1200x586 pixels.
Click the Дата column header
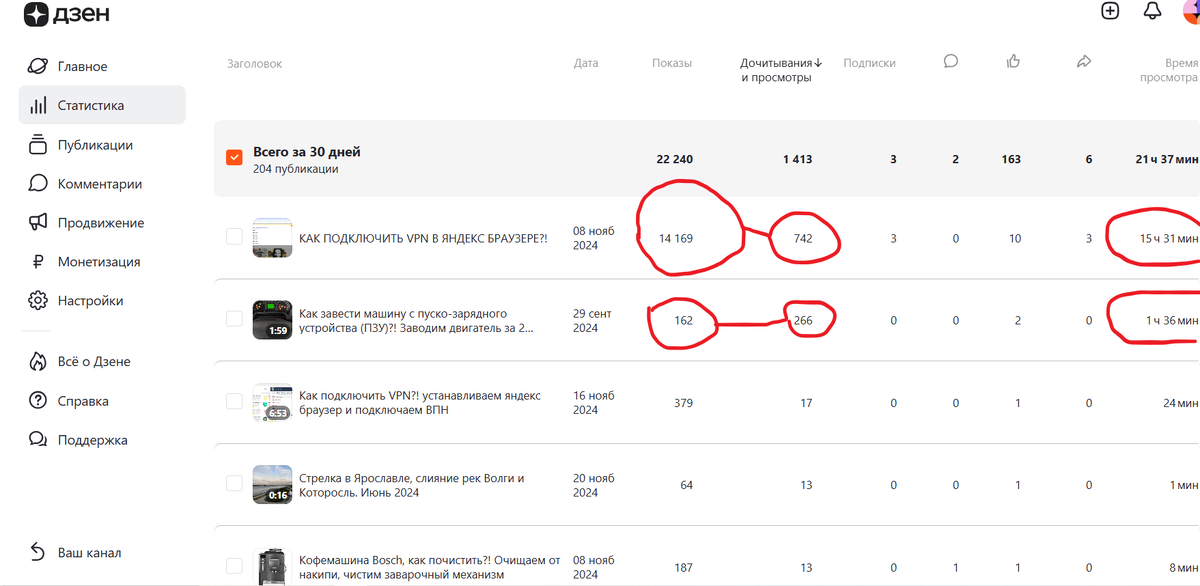pos(586,63)
